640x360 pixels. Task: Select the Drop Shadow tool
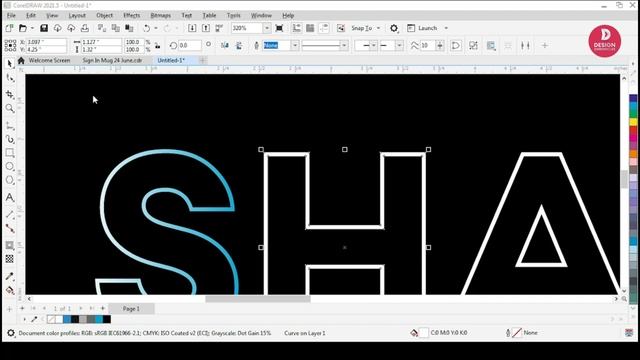click(10, 245)
